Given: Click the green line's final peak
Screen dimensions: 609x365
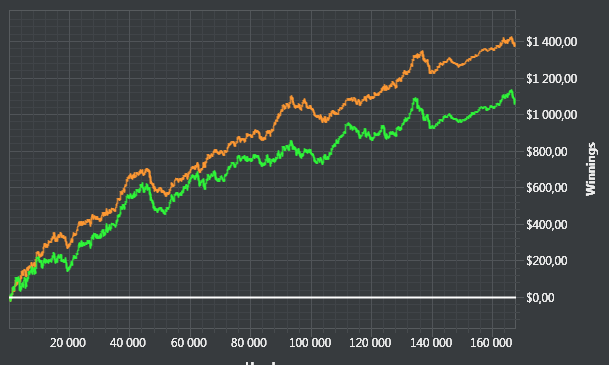Looking at the screenshot, I should coord(511,91).
